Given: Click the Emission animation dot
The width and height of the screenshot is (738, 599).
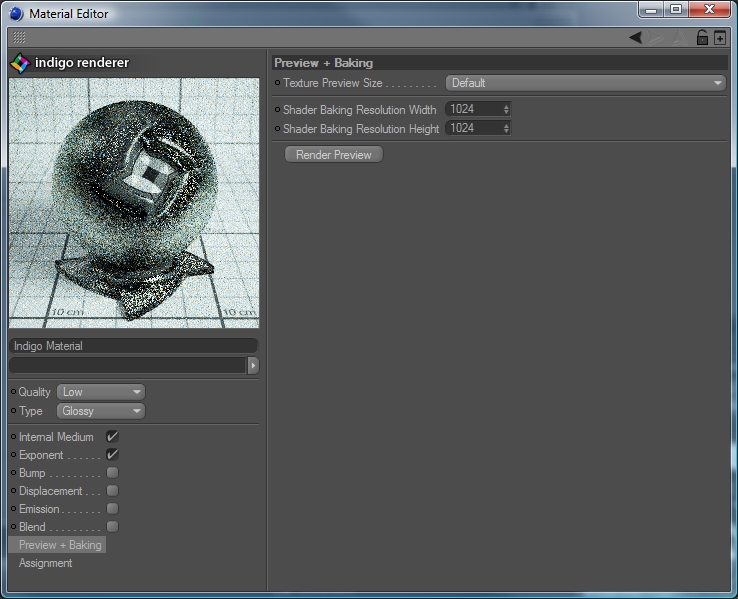Looking at the screenshot, I should pos(14,509).
